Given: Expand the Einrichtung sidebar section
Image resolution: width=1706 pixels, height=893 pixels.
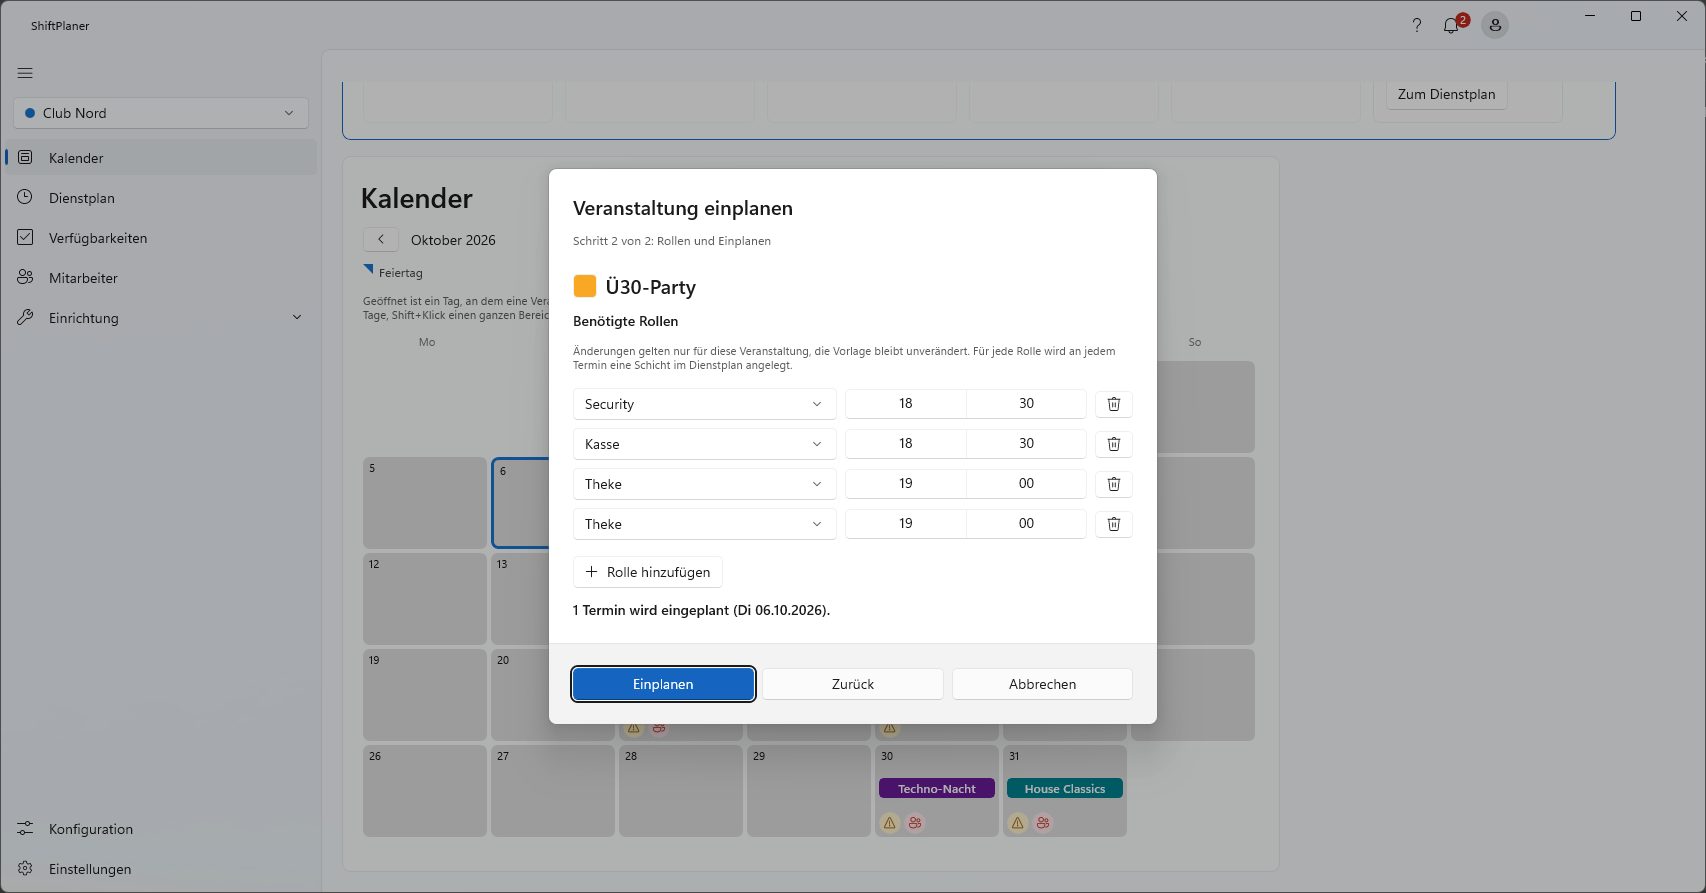Looking at the screenshot, I should pos(161,318).
